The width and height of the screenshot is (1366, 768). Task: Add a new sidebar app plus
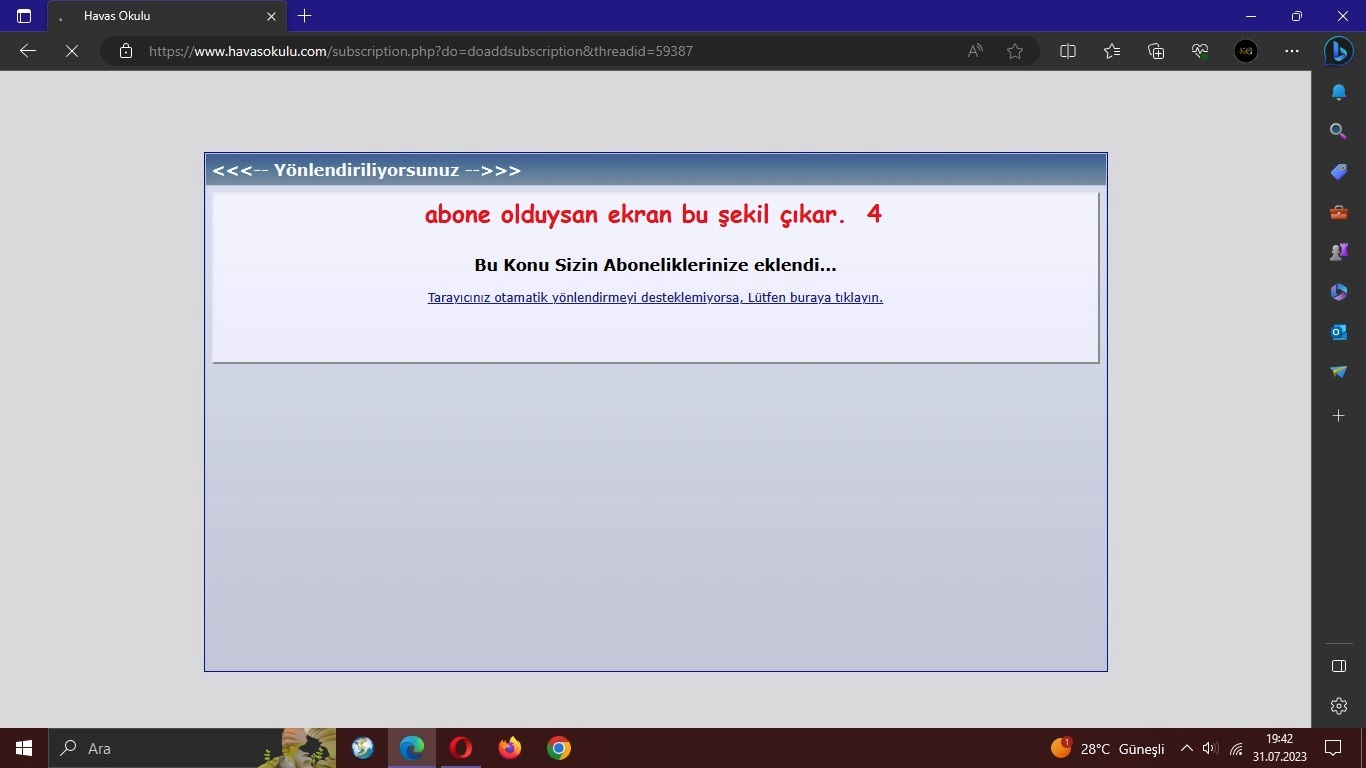point(1339,415)
